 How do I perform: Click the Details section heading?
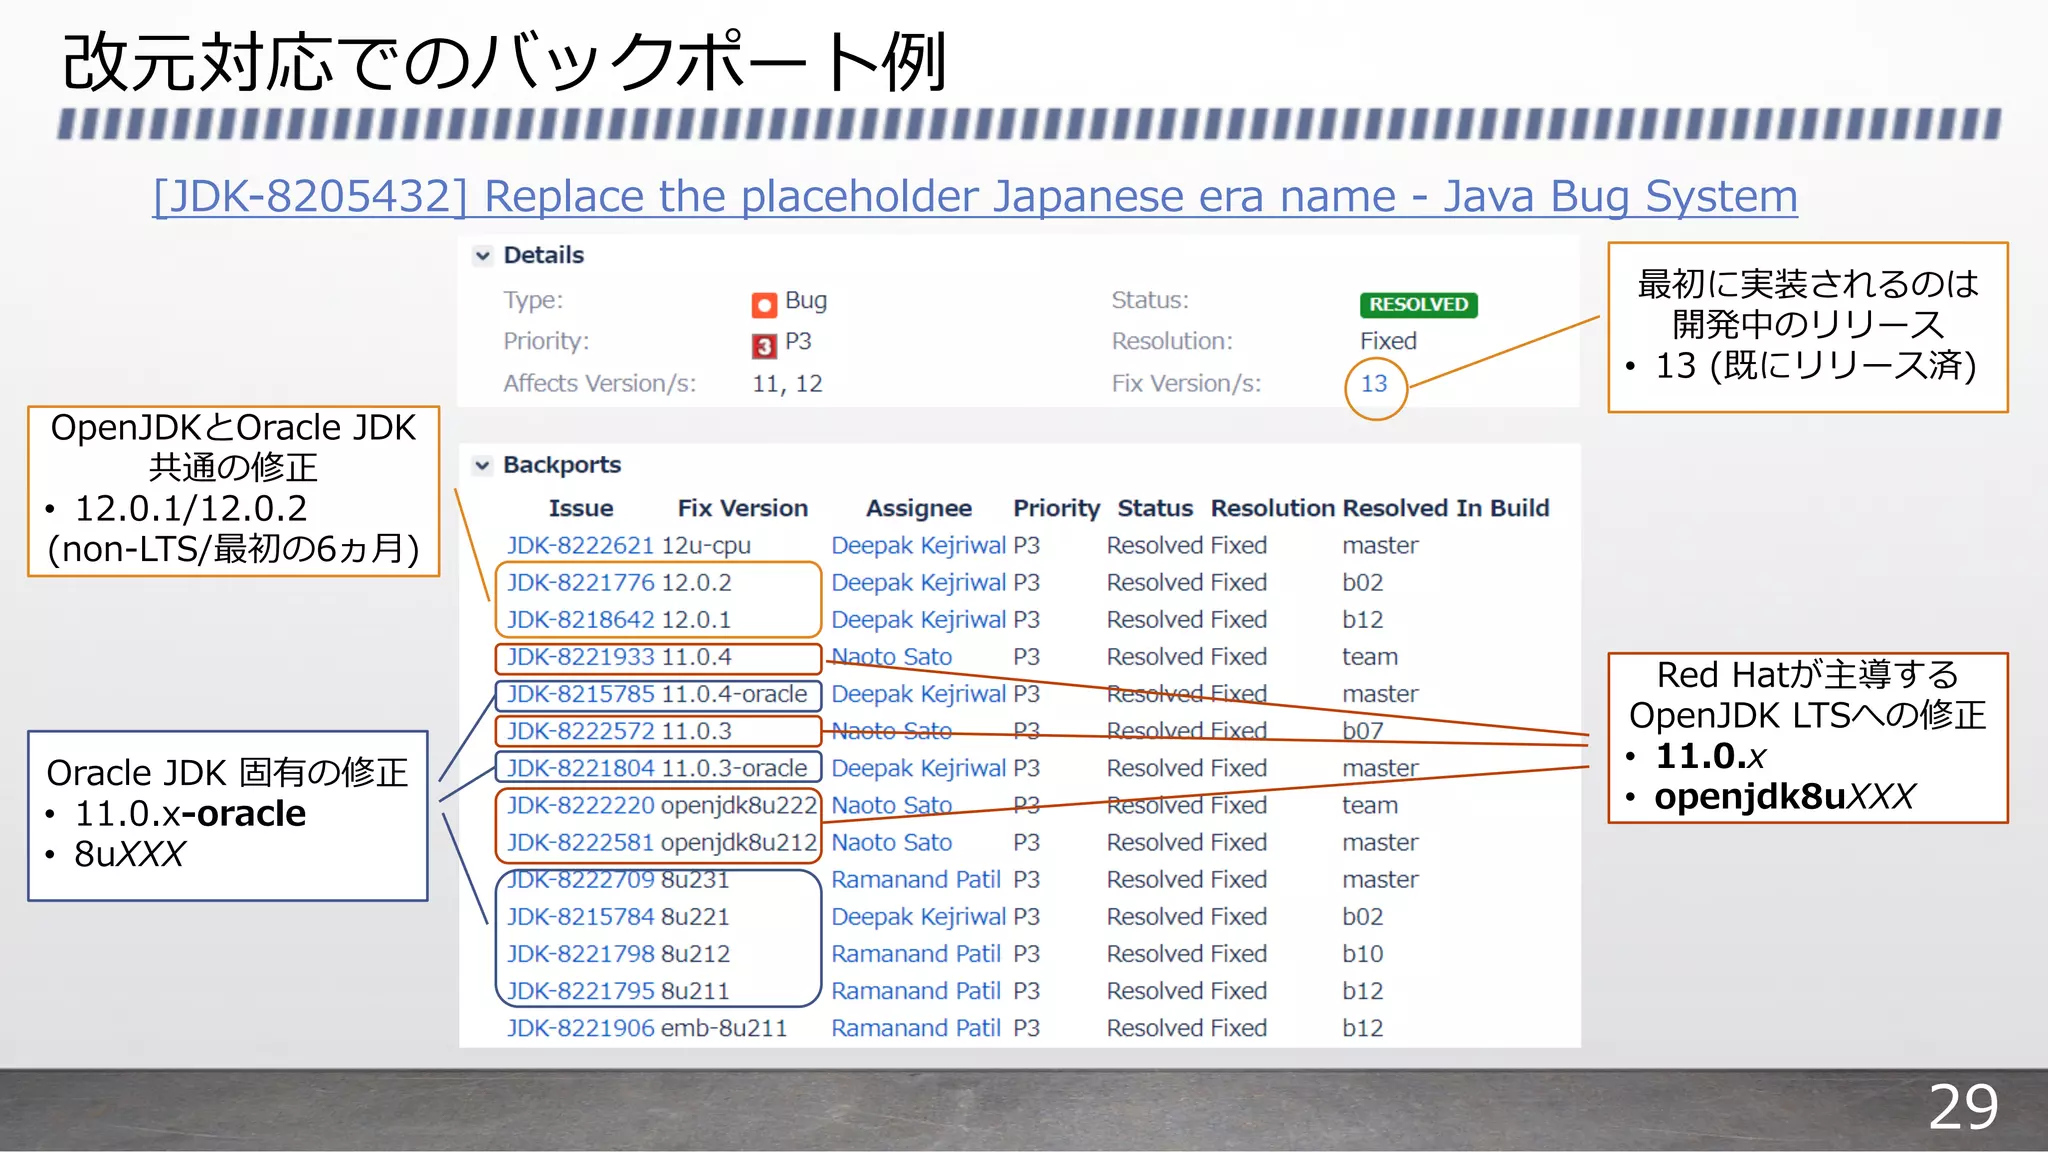click(x=543, y=255)
